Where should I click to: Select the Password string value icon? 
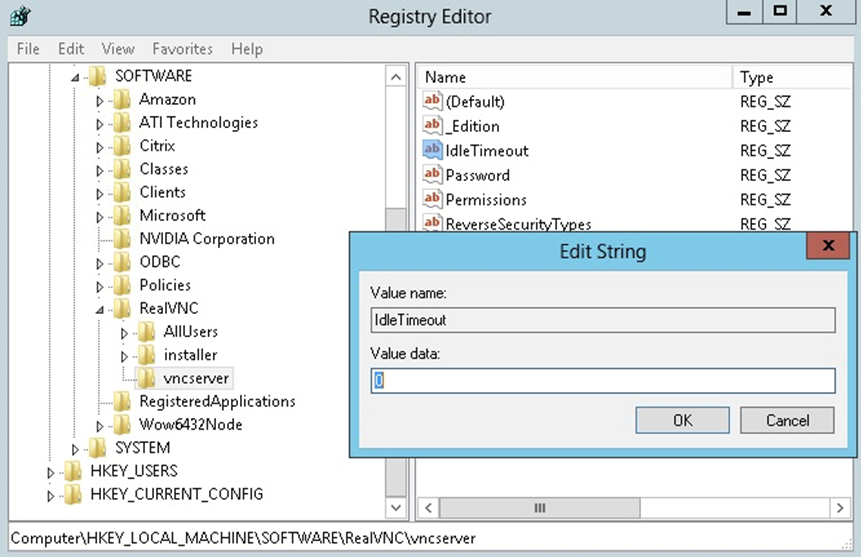(432, 175)
